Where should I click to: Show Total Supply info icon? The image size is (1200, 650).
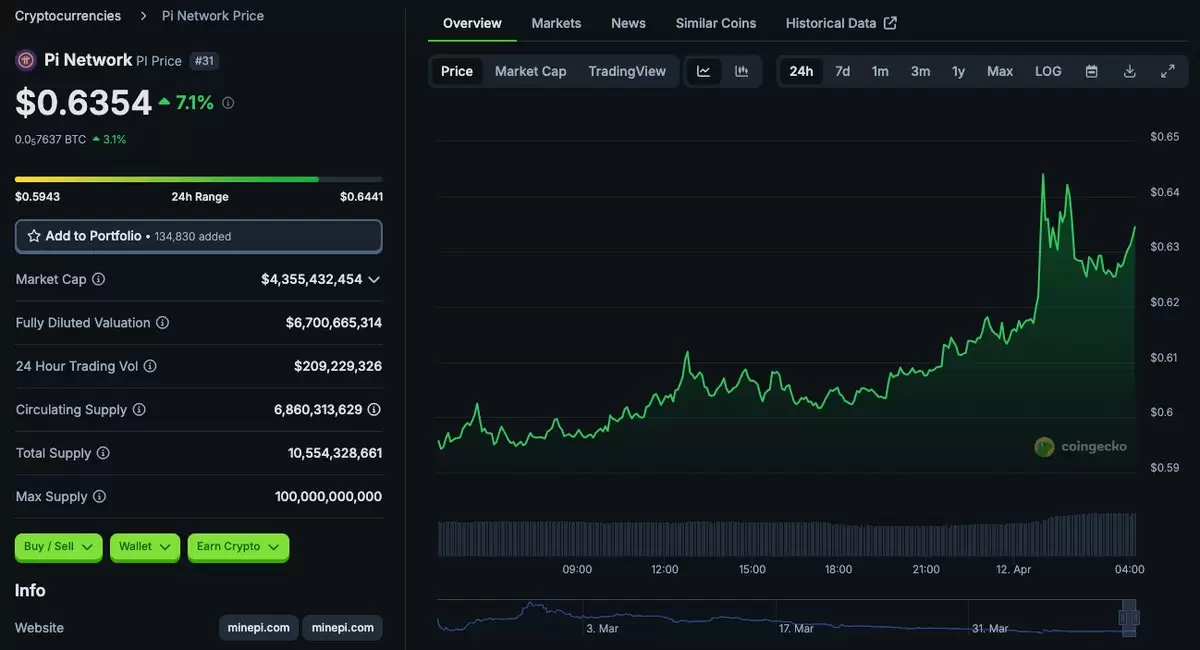coord(103,453)
